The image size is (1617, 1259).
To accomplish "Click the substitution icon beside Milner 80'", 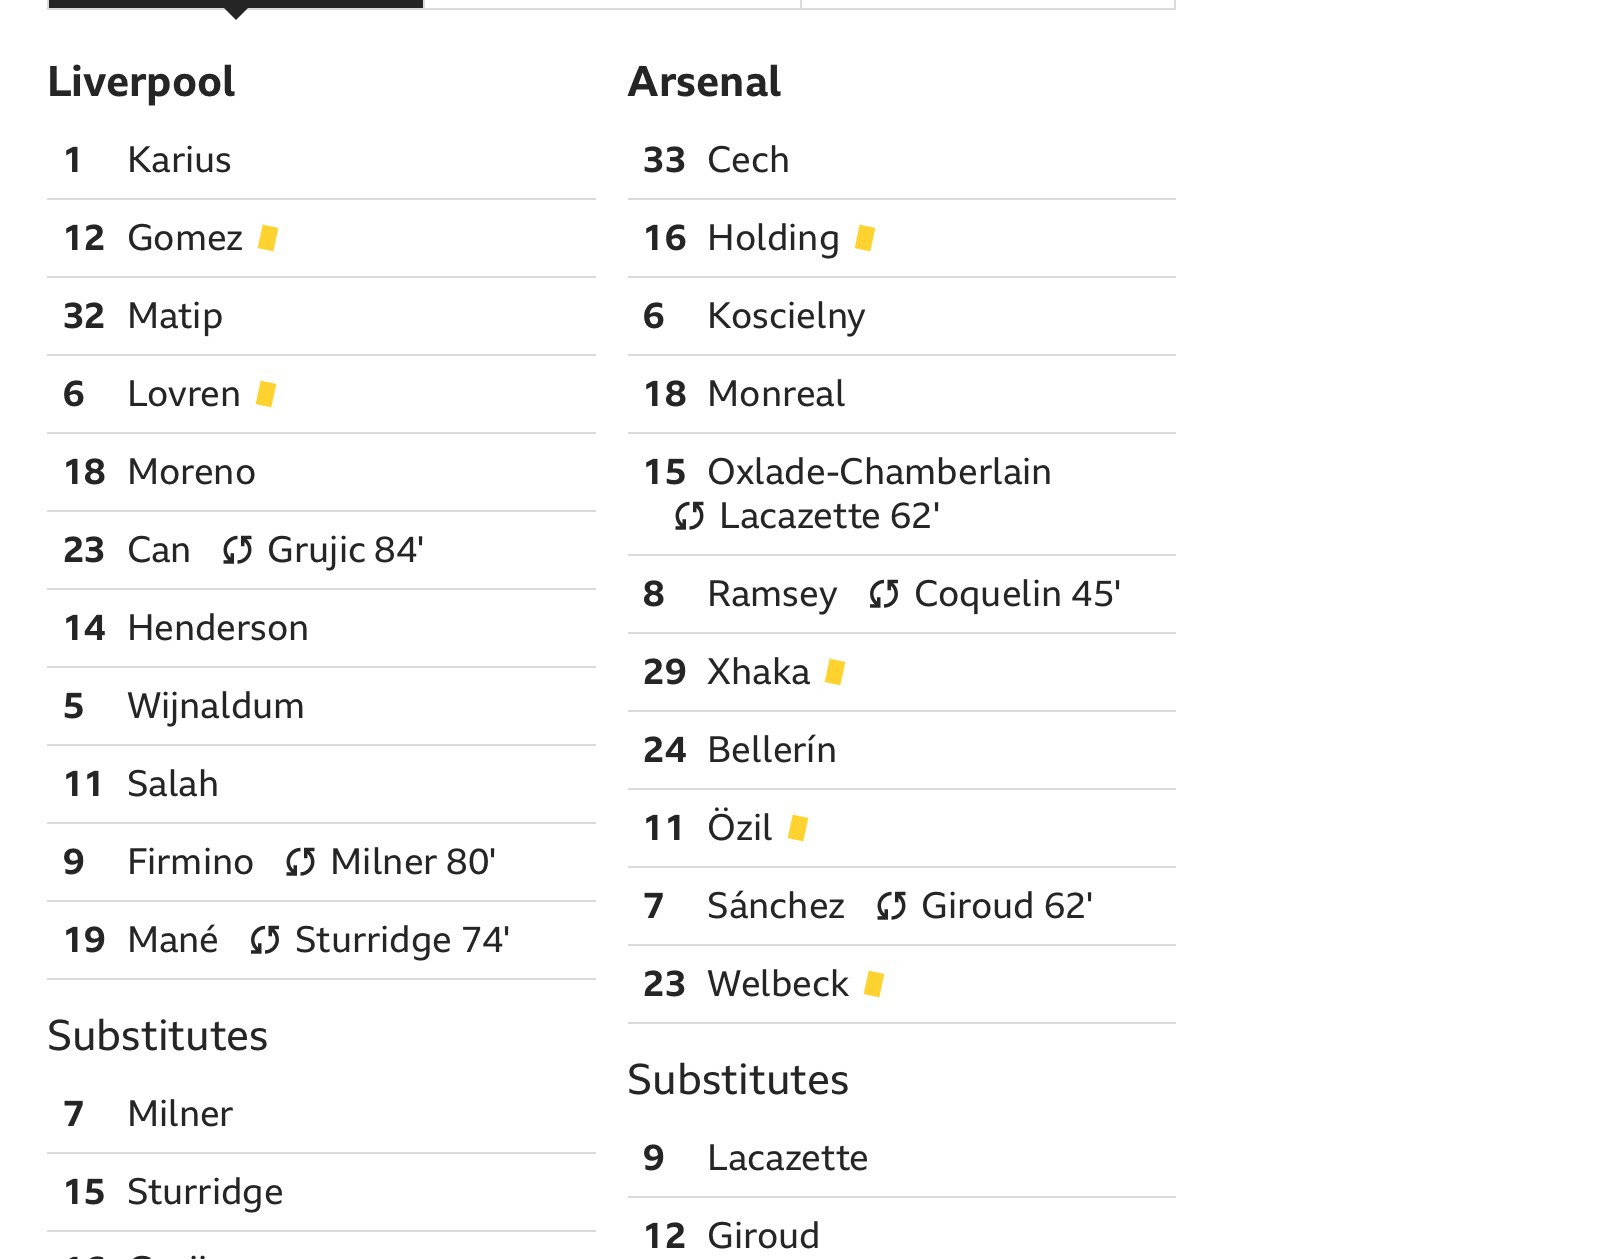I will (x=301, y=862).
